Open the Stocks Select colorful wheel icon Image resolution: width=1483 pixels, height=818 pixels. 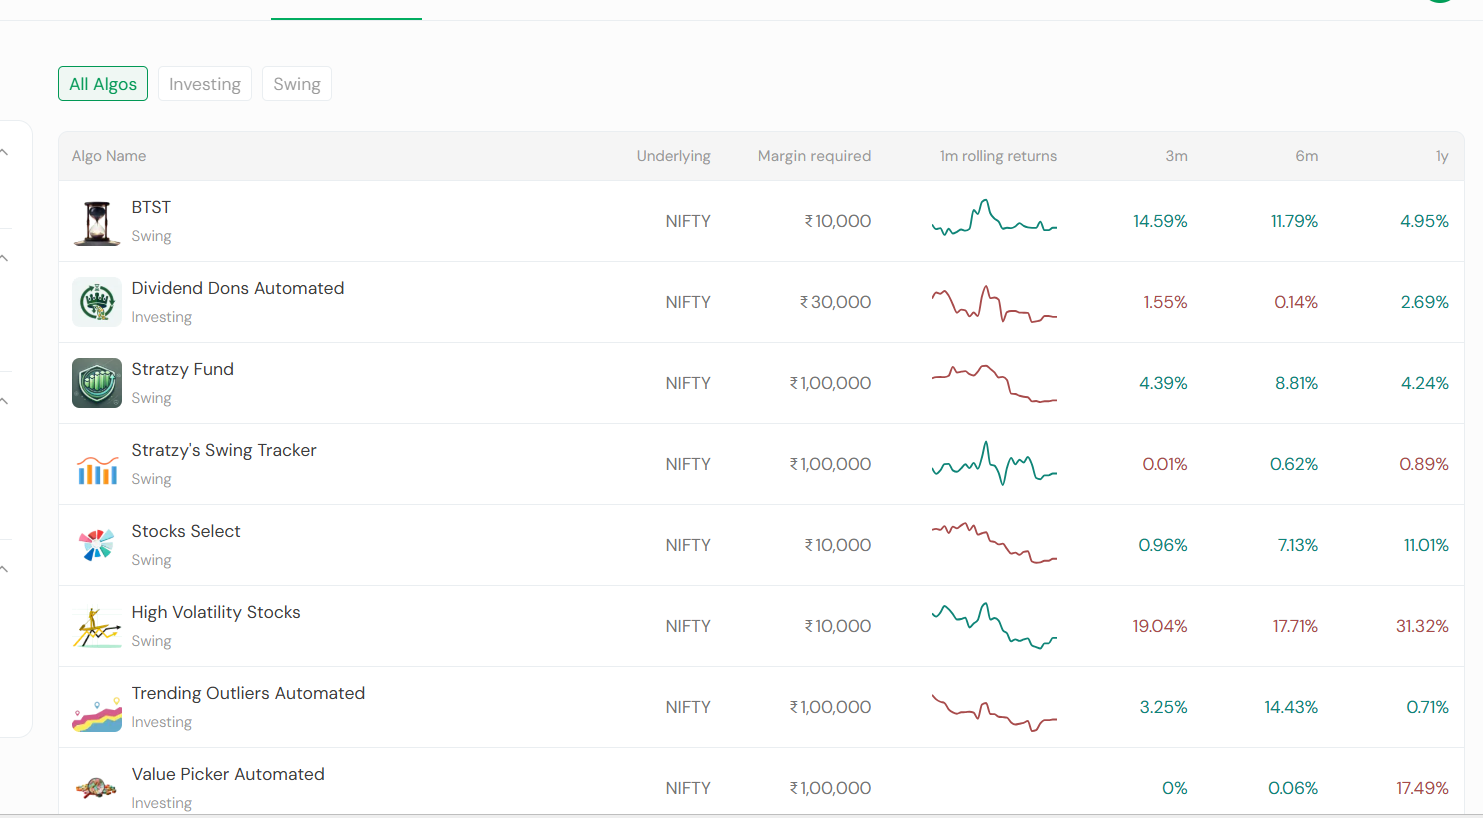point(97,545)
